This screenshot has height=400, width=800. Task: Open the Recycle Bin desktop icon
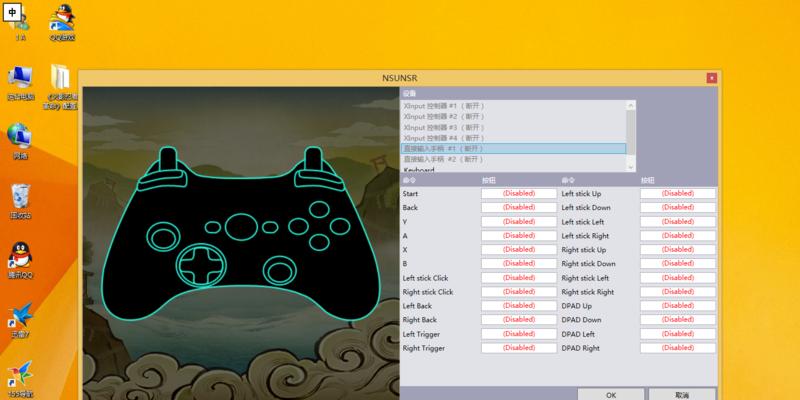pyautogui.click(x=20, y=201)
